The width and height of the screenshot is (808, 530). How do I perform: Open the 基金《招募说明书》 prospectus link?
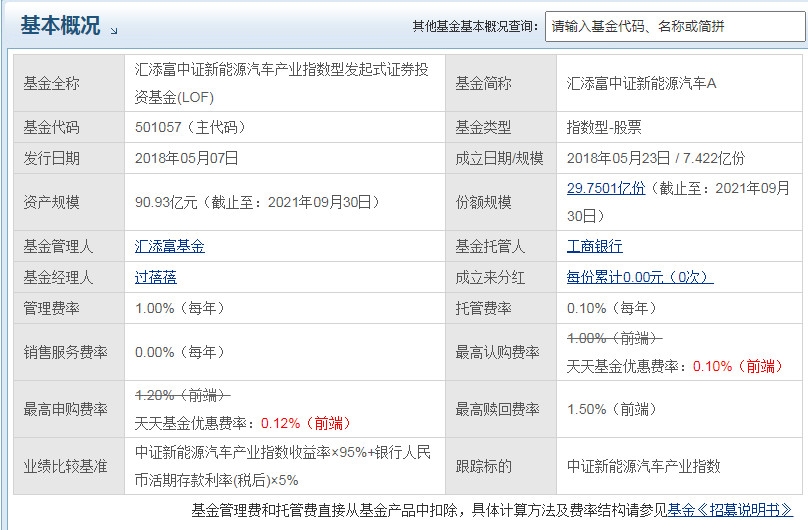pyautogui.click(x=730, y=510)
